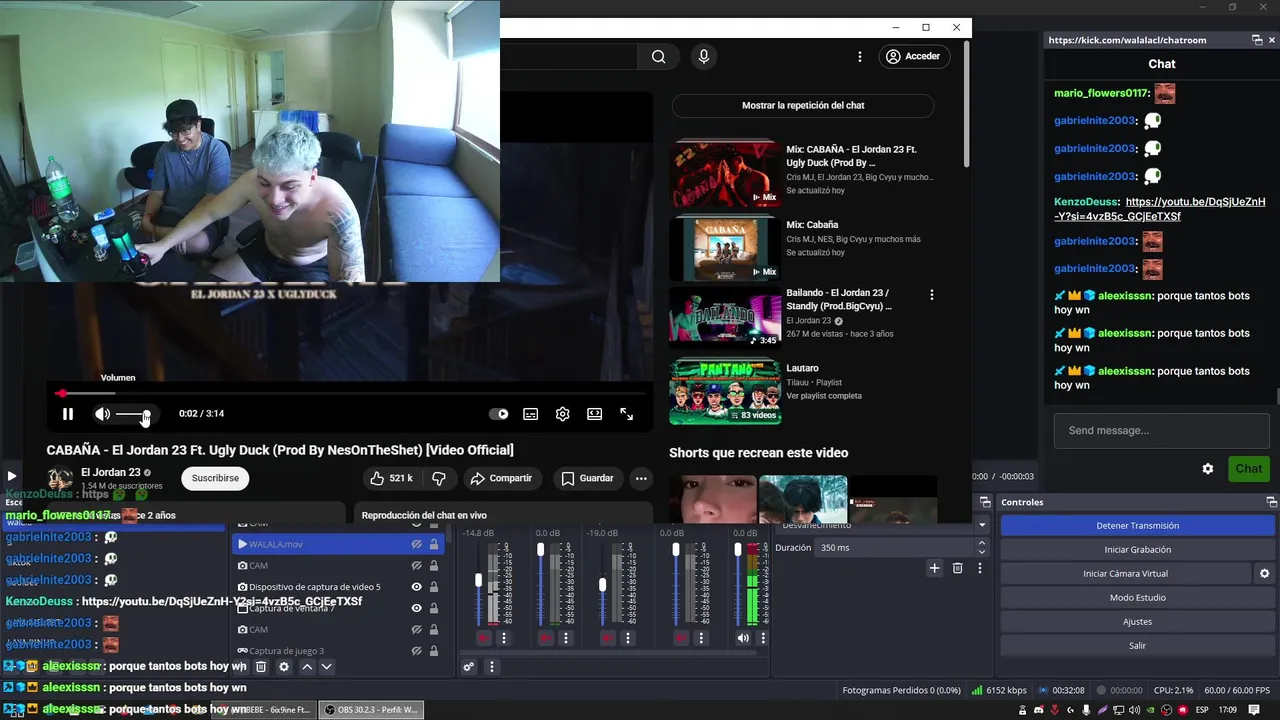
Task: Save video with the Guardar button
Action: pyautogui.click(x=587, y=478)
